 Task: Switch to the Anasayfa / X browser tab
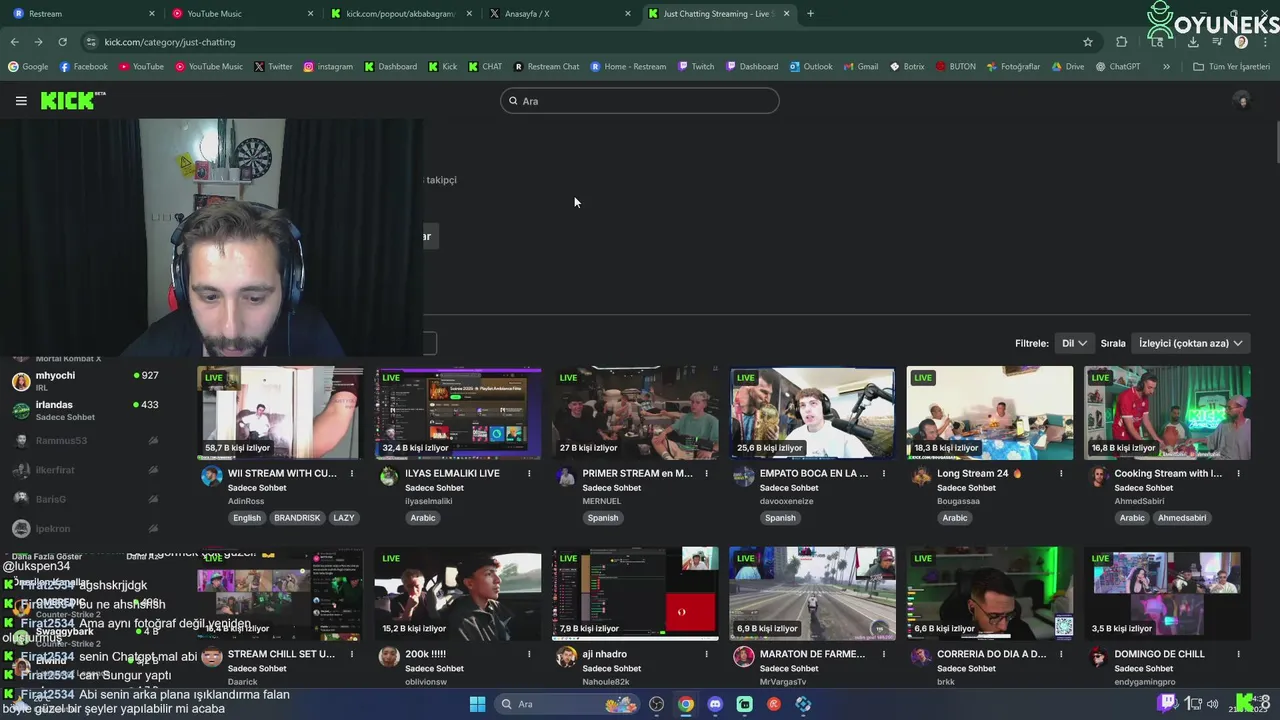[x=560, y=14]
